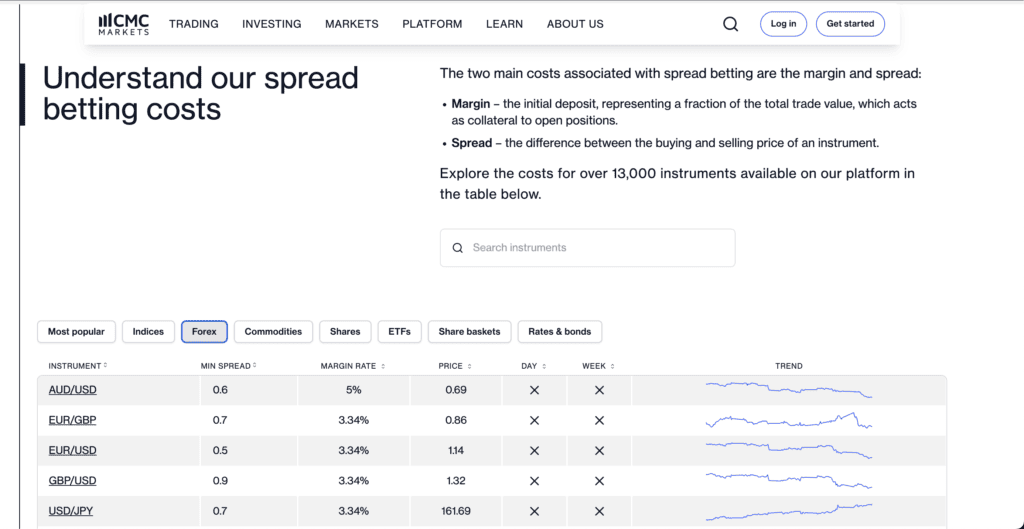
Task: Click the 161.69 price value
Action: tap(456, 511)
